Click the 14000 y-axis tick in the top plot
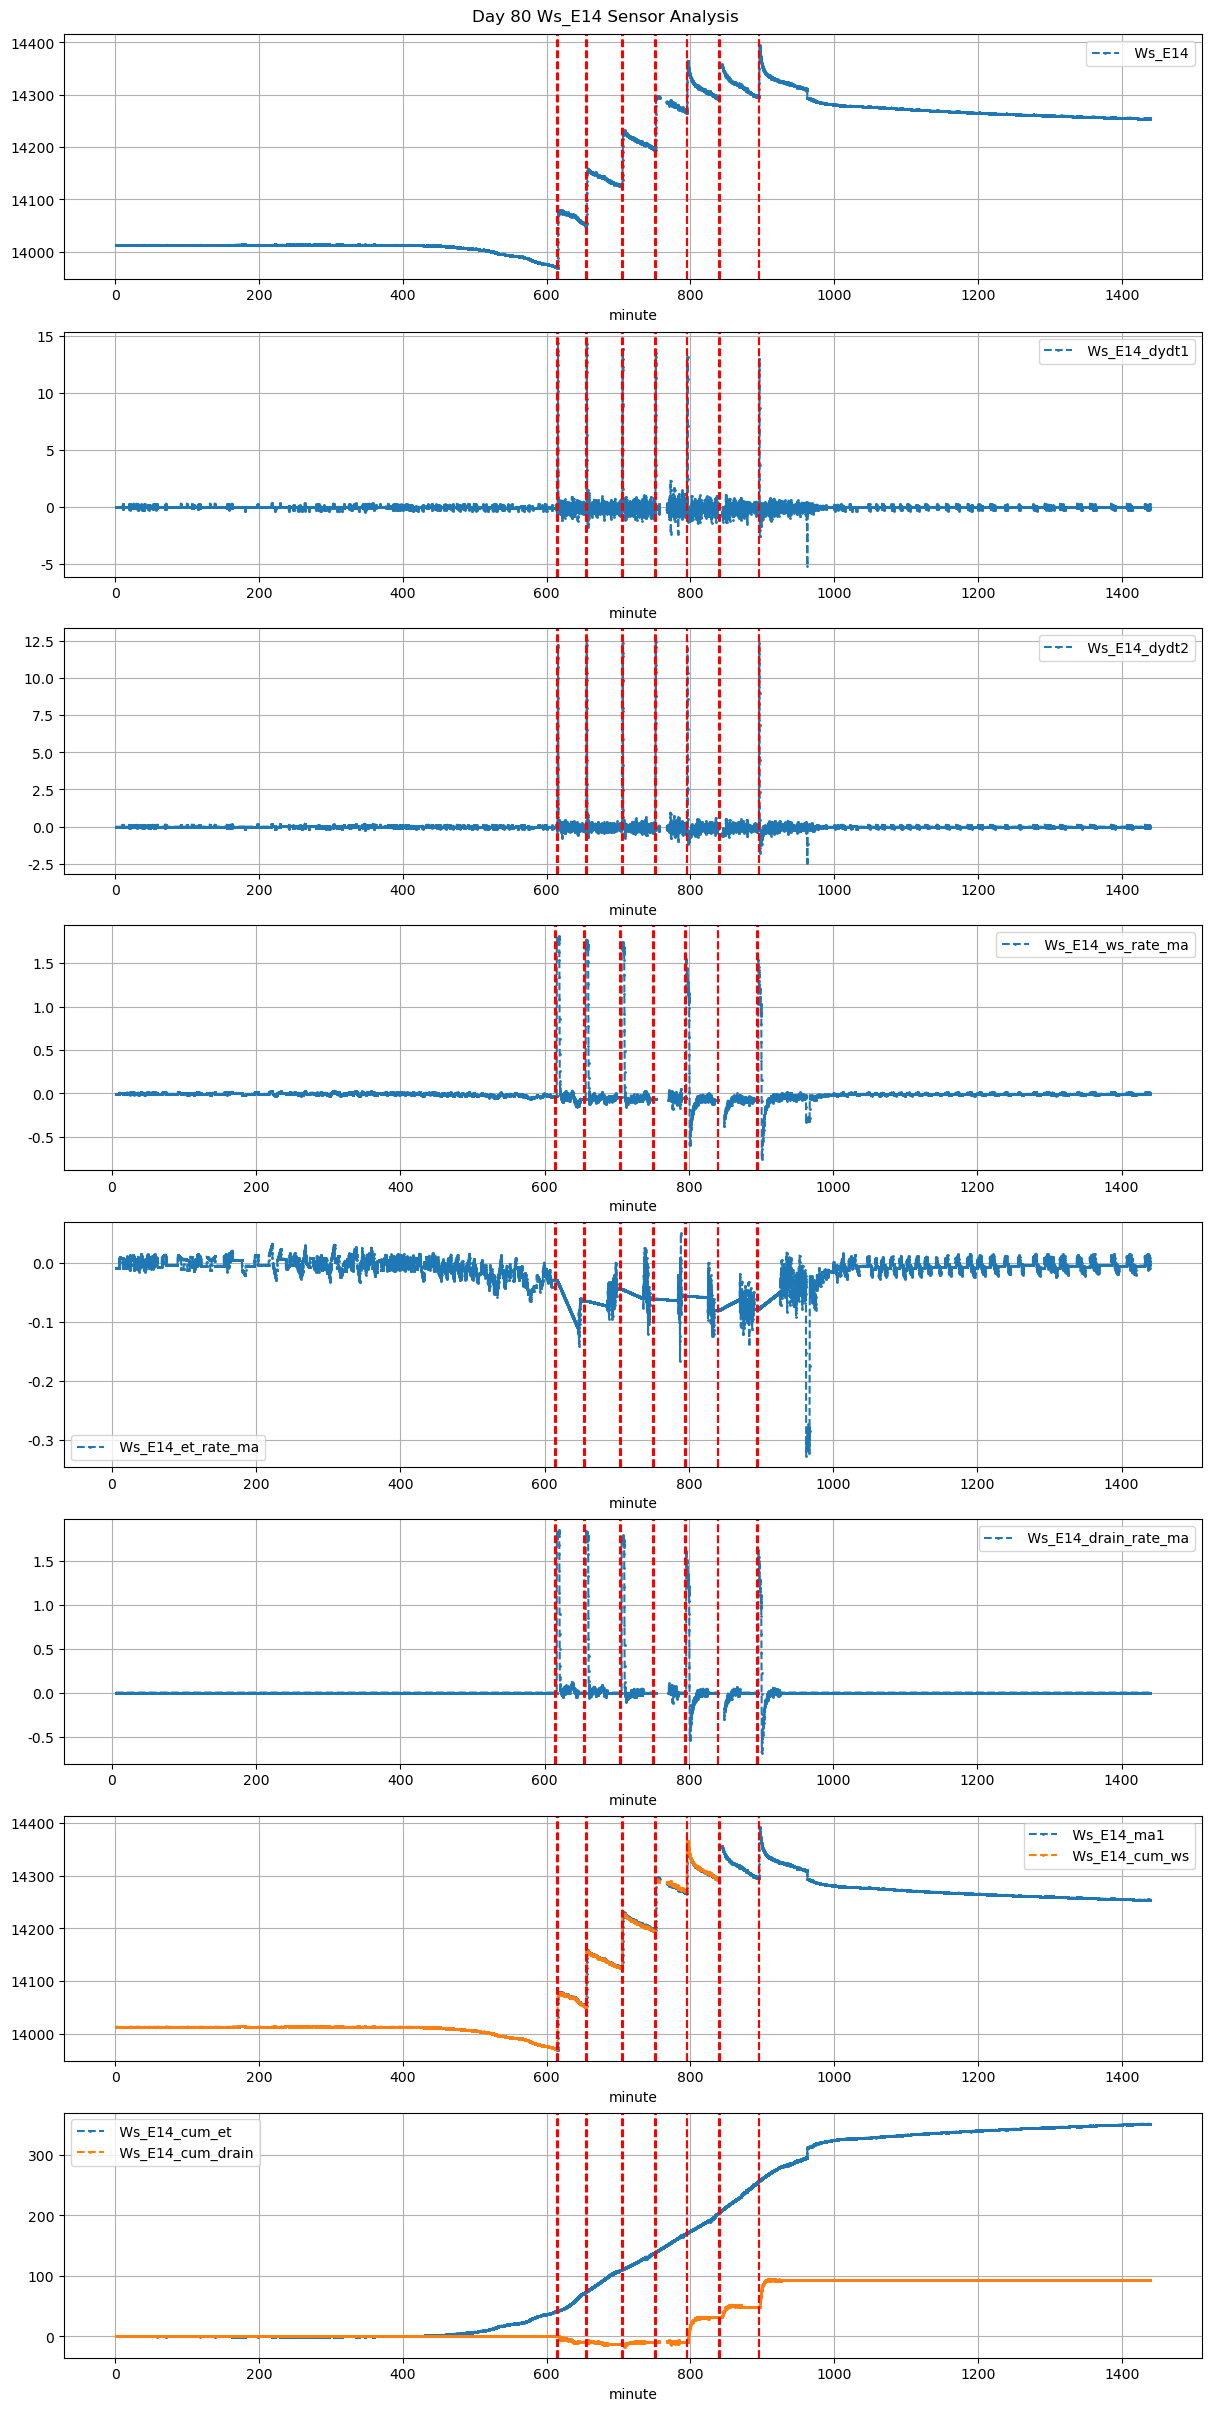This screenshot has height=2411, width=1211. pyautogui.click(x=32, y=253)
